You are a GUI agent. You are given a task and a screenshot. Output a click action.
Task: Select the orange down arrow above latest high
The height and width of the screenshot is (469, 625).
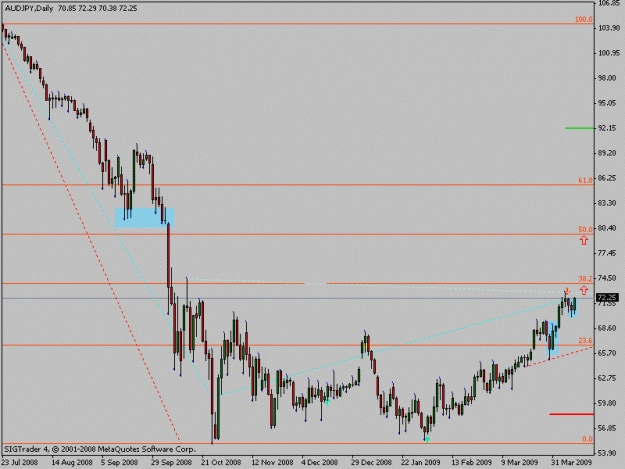click(567, 291)
